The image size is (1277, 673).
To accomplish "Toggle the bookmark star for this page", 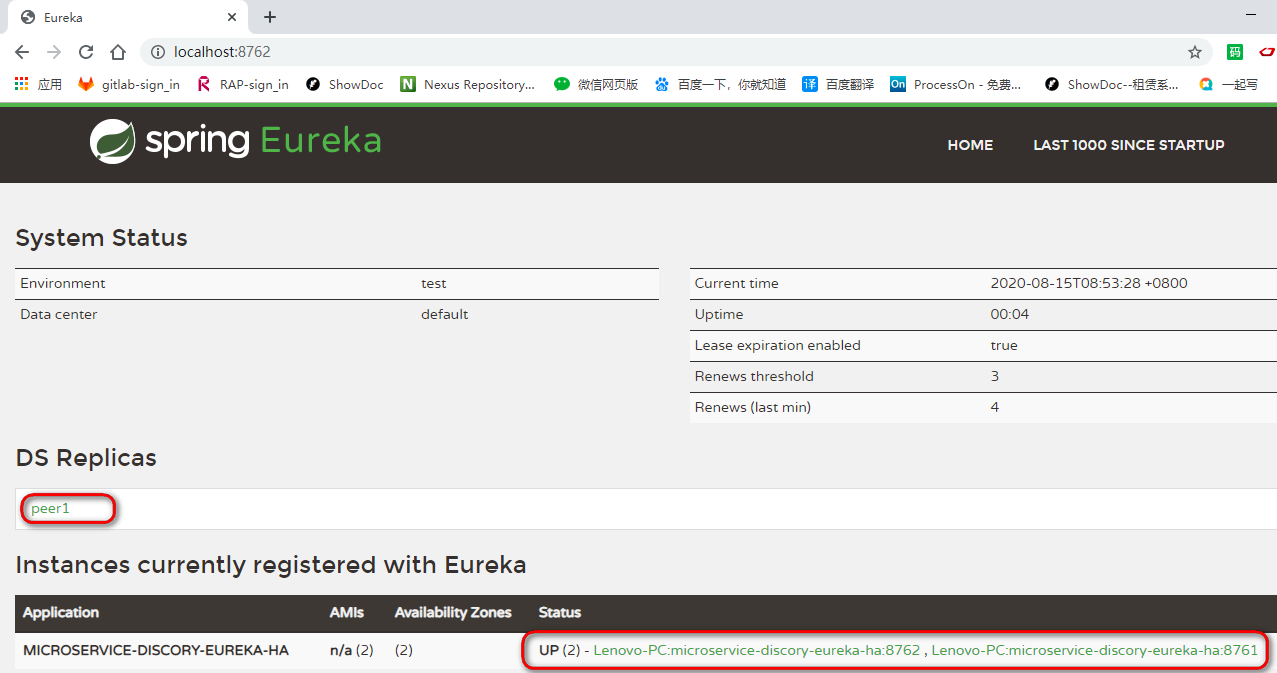I will point(1195,51).
